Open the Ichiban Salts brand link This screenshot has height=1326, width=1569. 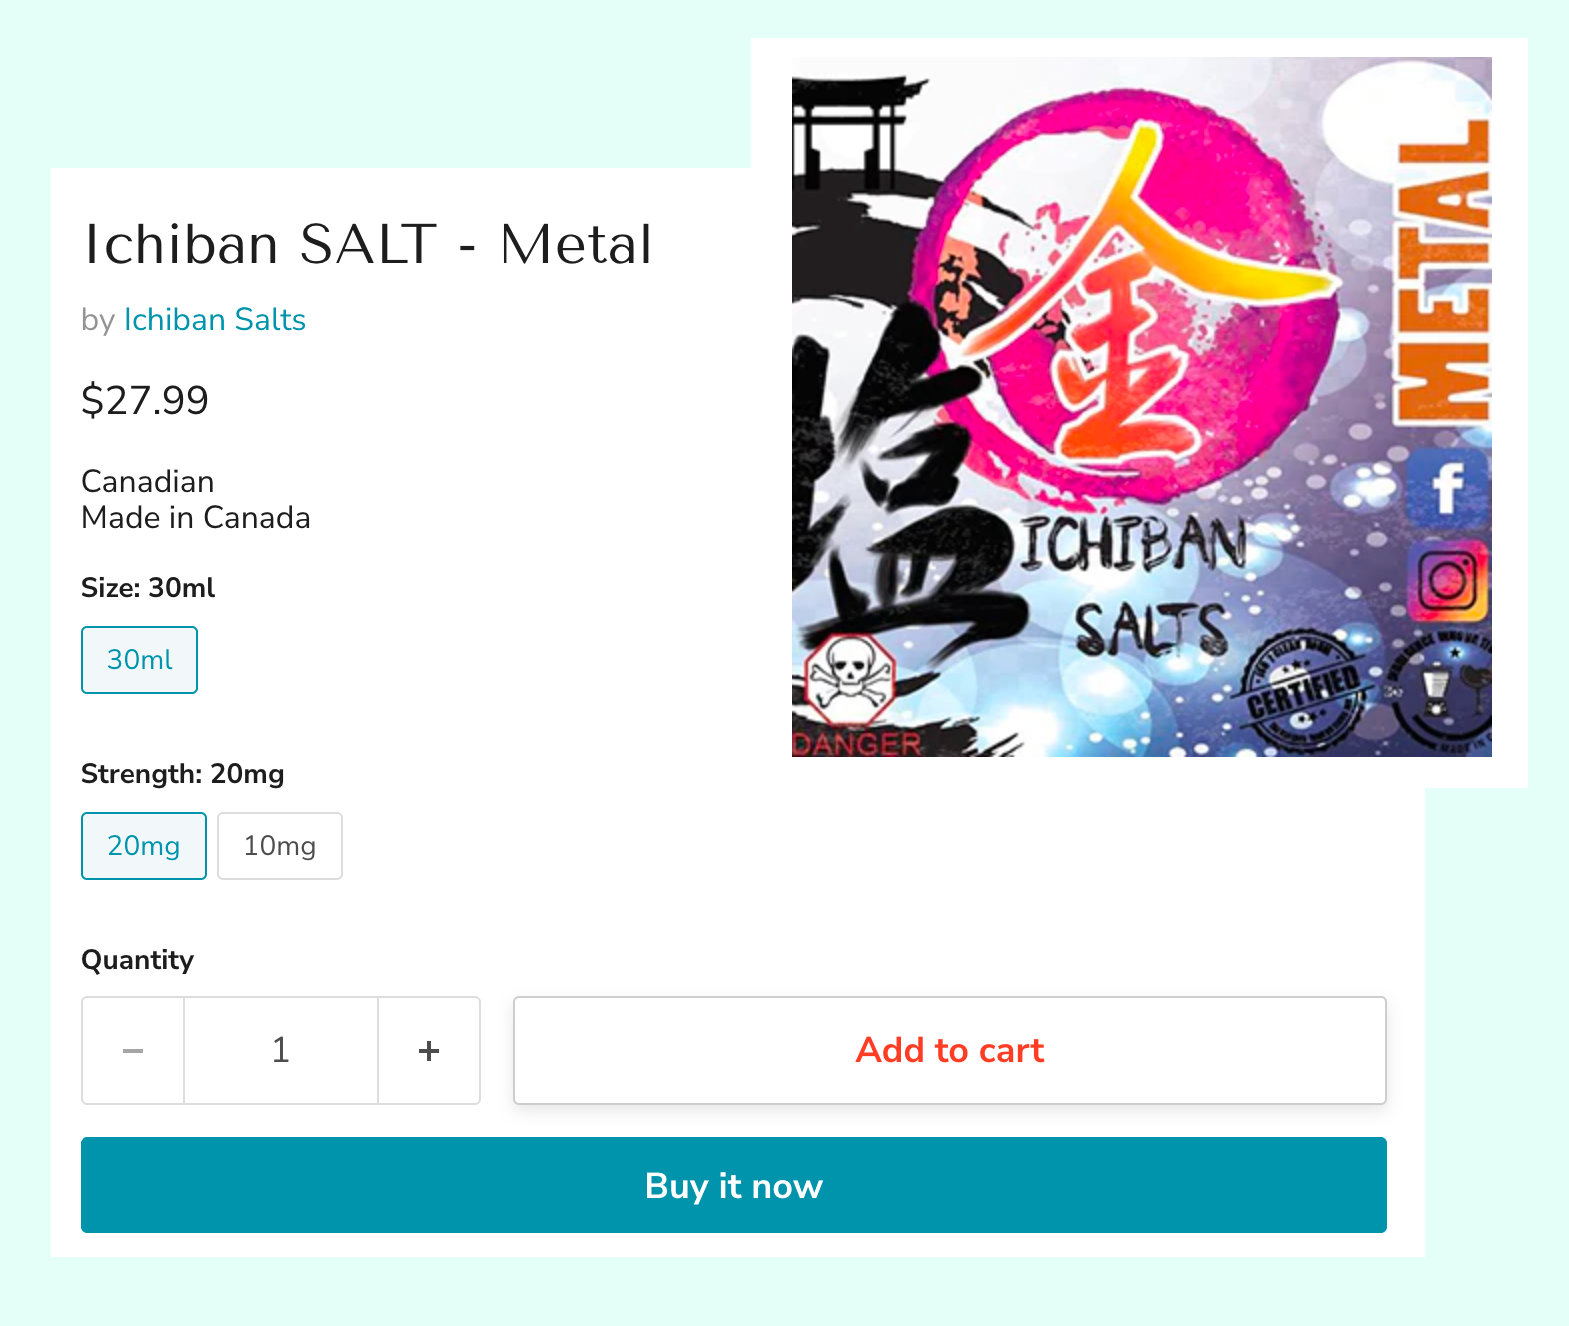(x=214, y=320)
